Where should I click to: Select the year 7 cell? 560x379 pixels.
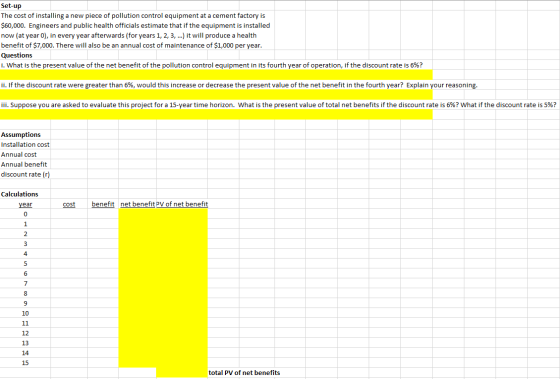tap(25, 284)
